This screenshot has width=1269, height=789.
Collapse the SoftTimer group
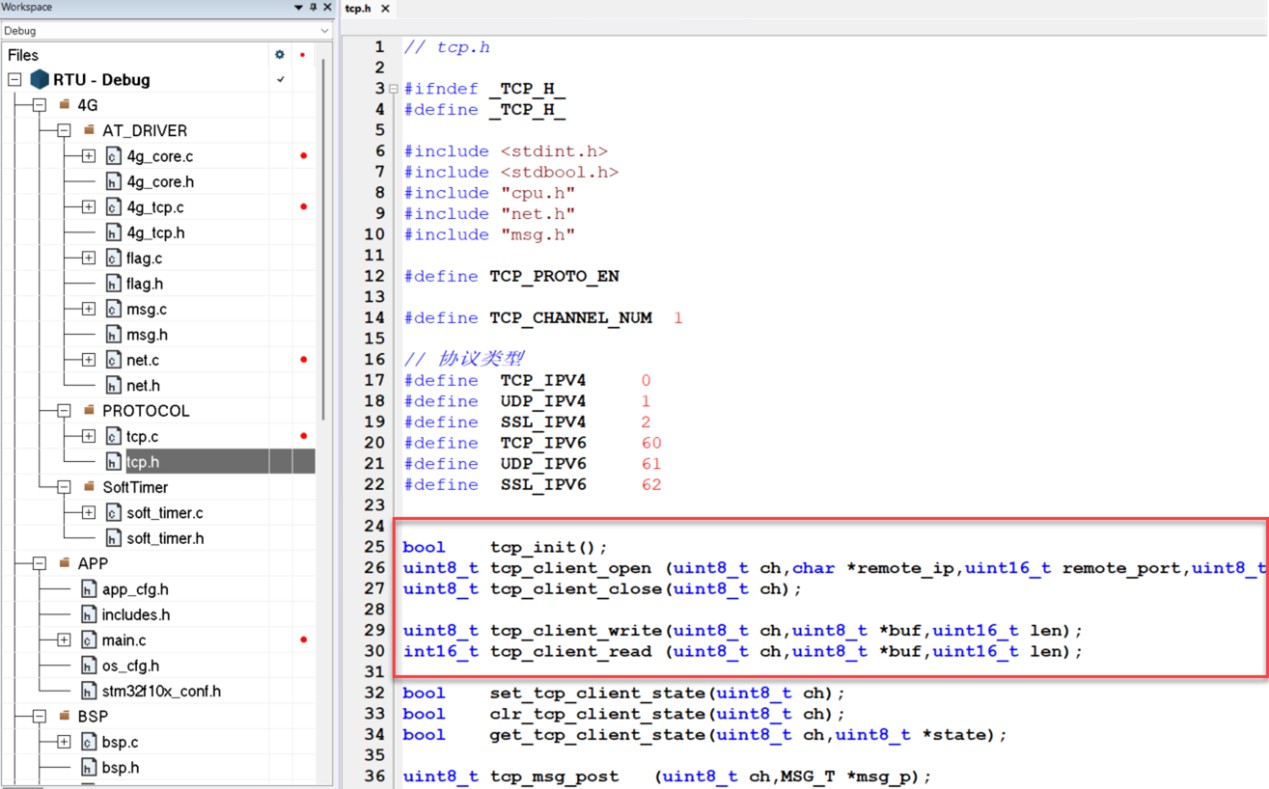click(64, 487)
